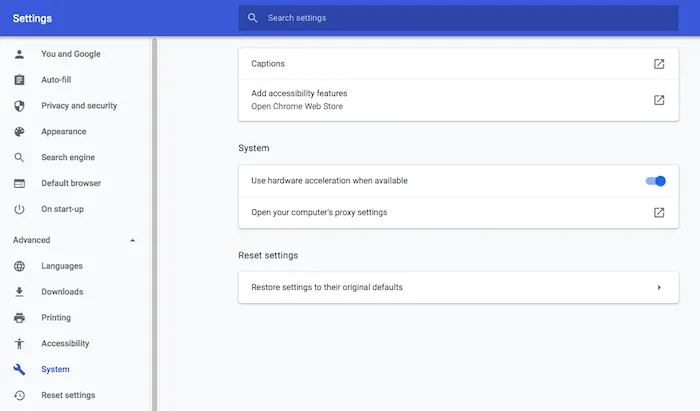The width and height of the screenshot is (700, 411).
Task: Click the person icon beside You and Google
Action: (19, 54)
